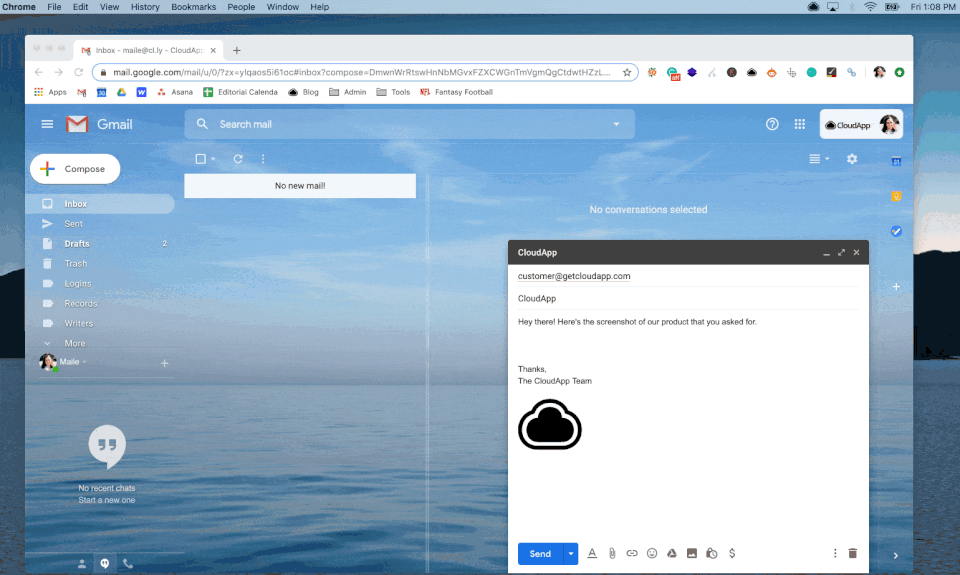
Task: Open a new Chrome tab
Action: (x=237, y=50)
